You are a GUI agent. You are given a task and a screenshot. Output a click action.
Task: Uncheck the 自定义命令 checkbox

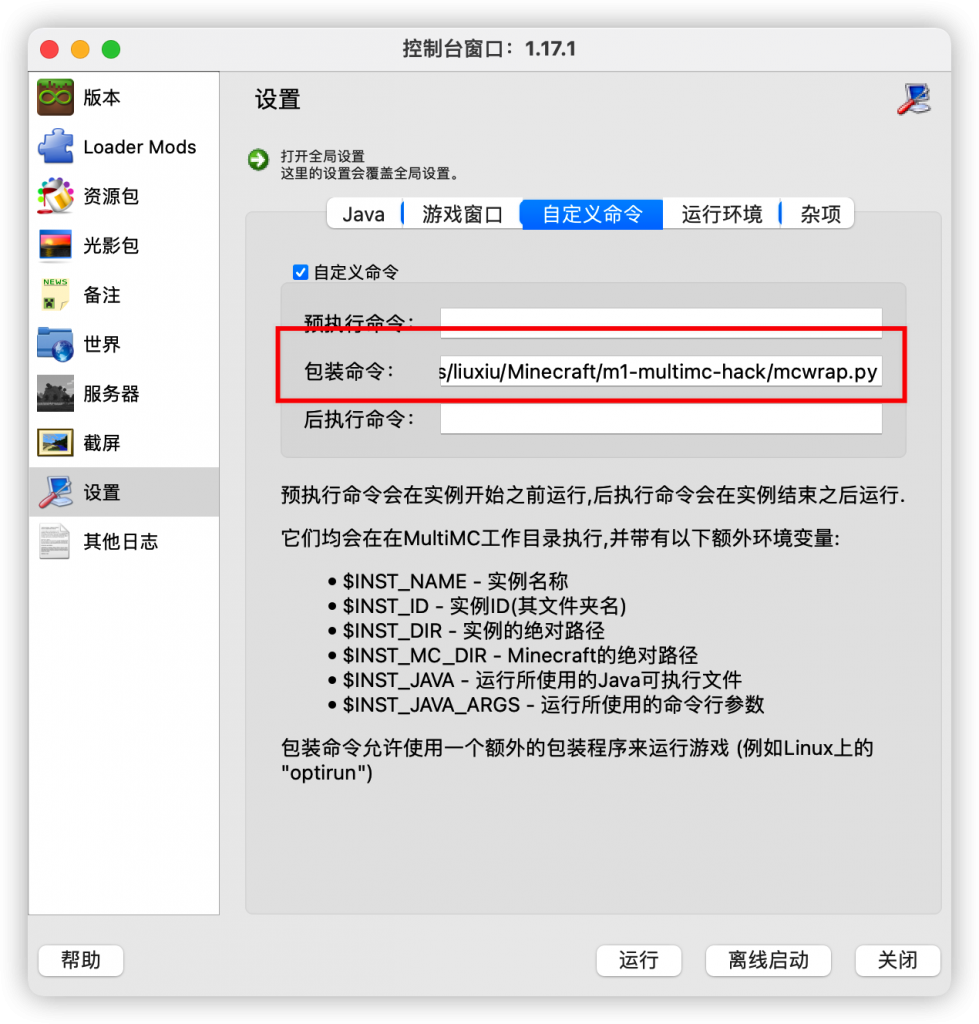click(300, 272)
